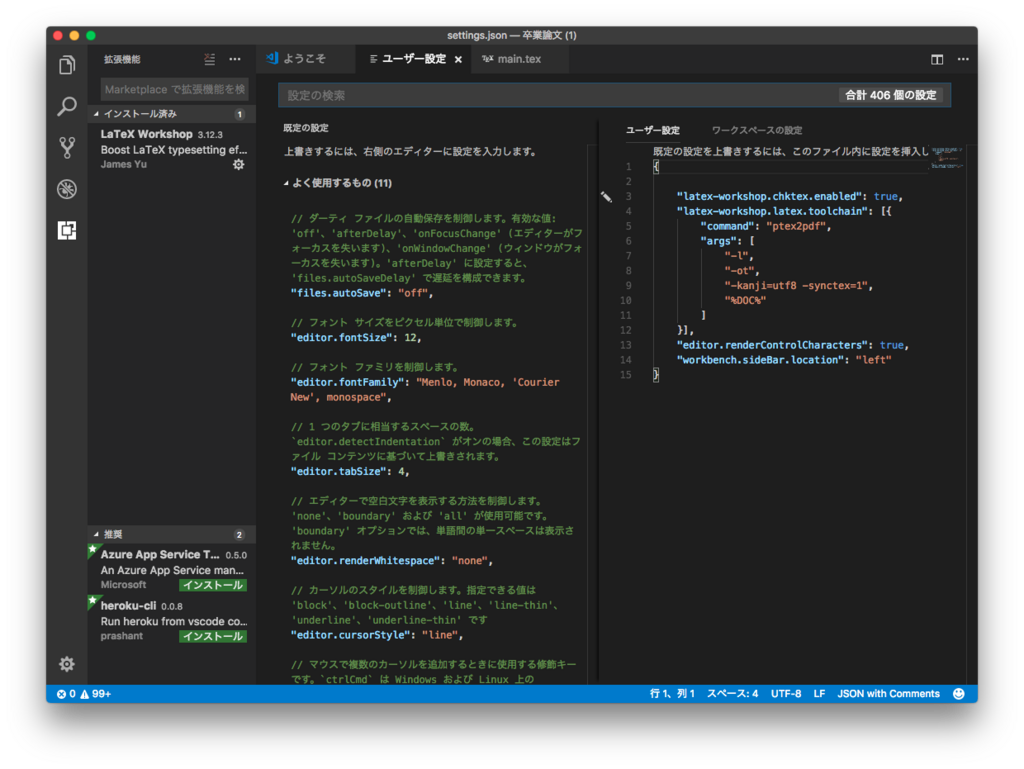The width and height of the screenshot is (1024, 769).
Task: Open LaTeX Workshop extension gear menu
Action: (239, 165)
